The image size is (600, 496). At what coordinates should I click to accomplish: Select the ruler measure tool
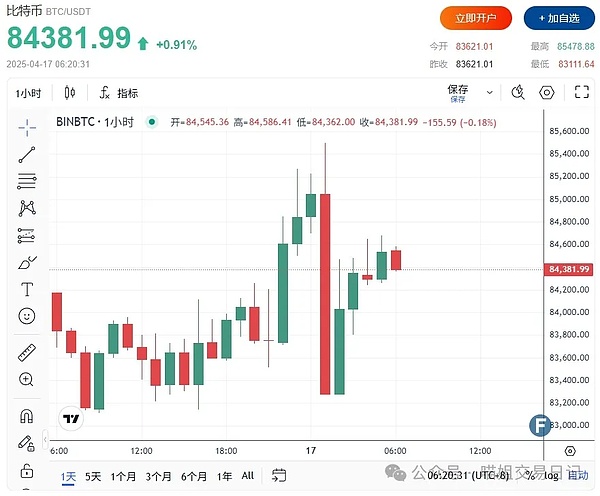click(27, 352)
